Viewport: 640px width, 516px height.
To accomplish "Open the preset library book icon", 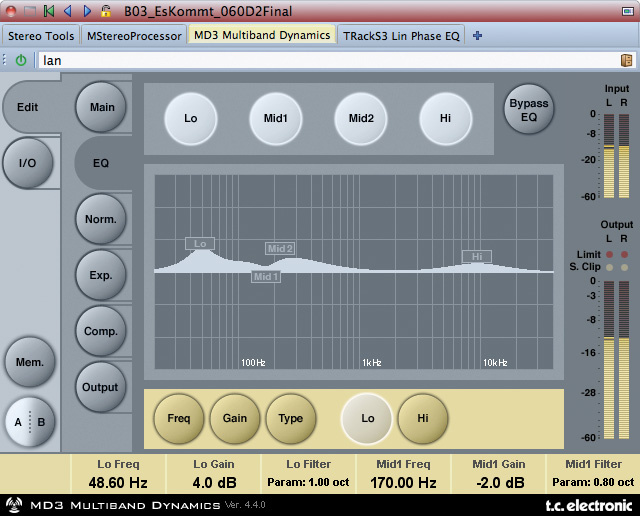I will click(x=626, y=60).
